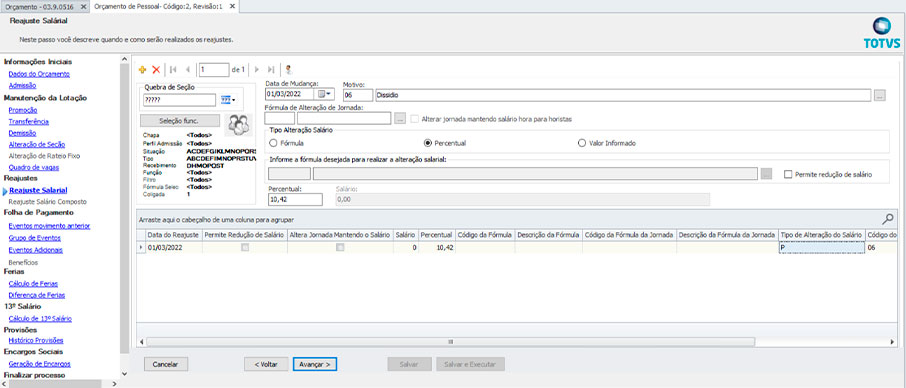Click the grid horizontal scrollbar right arrow
Viewport: 906px width, 388px height.
[x=892, y=342]
